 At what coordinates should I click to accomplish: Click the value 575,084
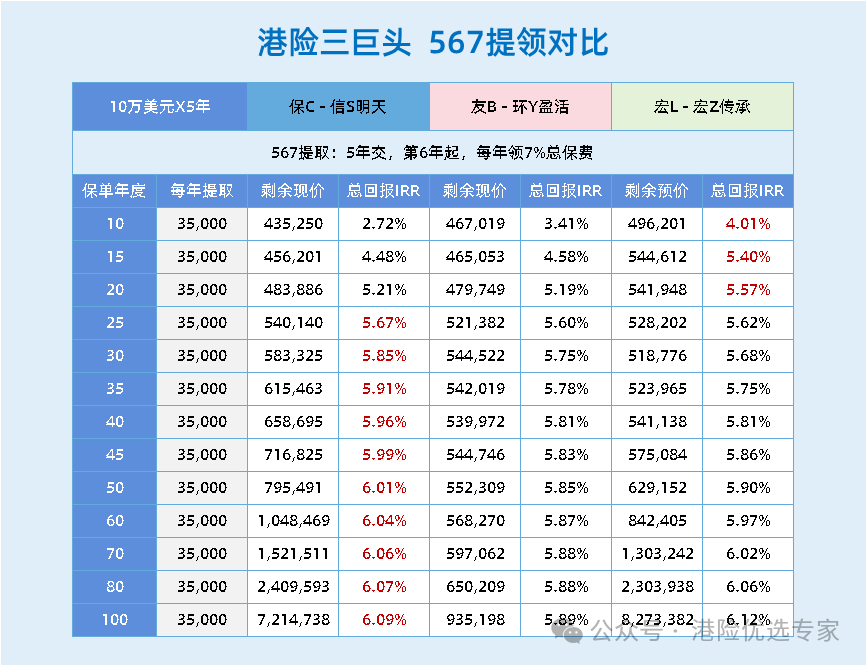[x=657, y=455]
